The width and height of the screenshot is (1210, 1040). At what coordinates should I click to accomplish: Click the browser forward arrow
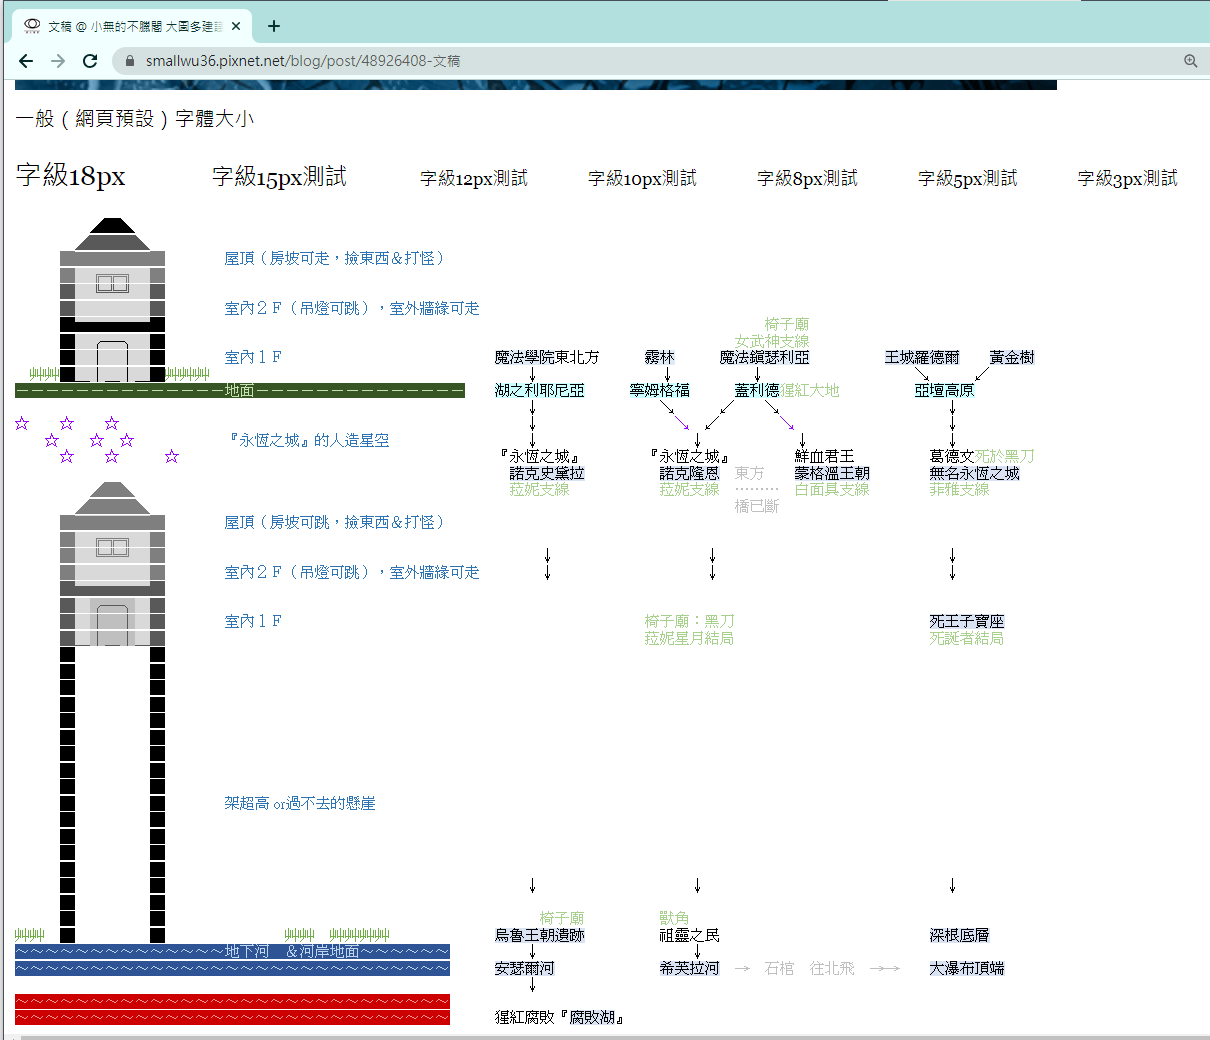57,60
